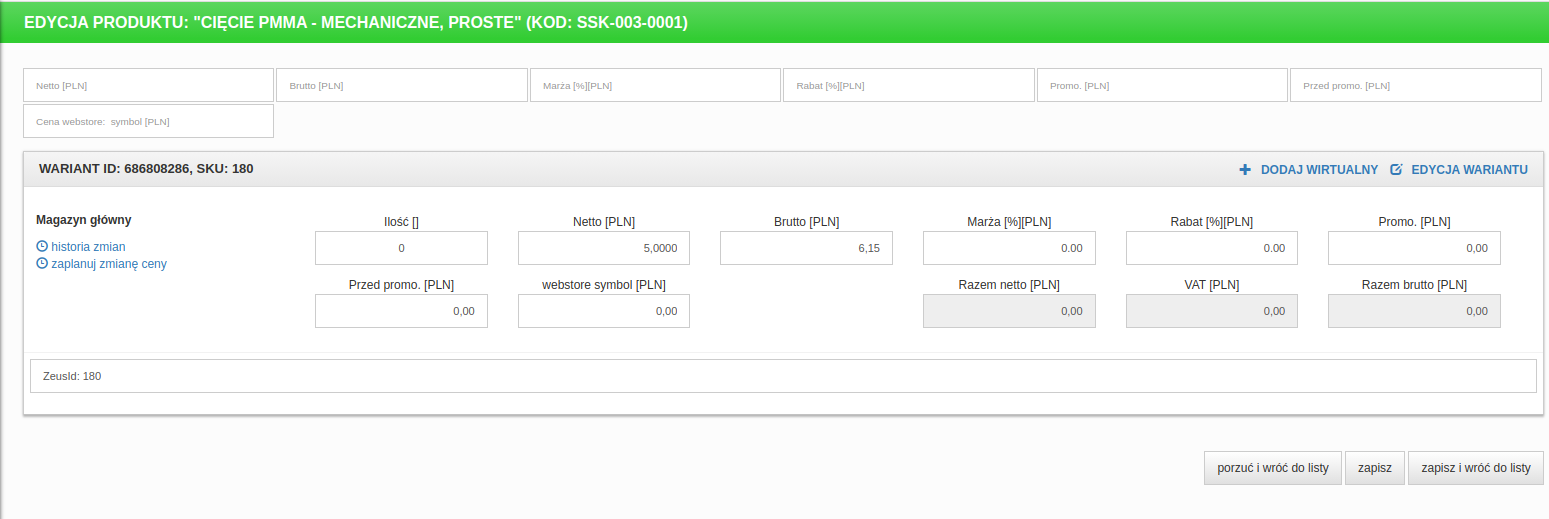Click the variant Rabat input field
This screenshot has height=519, width=1549.
coord(1211,248)
